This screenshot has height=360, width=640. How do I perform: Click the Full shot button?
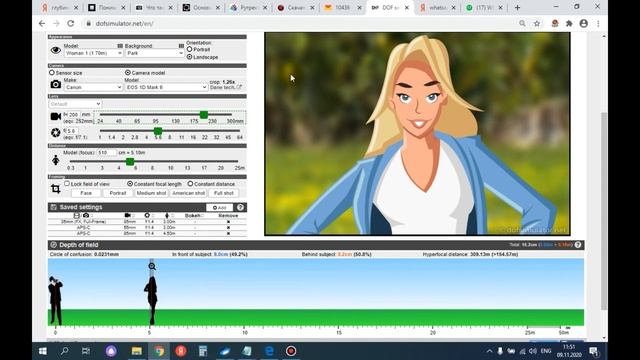[x=224, y=193]
